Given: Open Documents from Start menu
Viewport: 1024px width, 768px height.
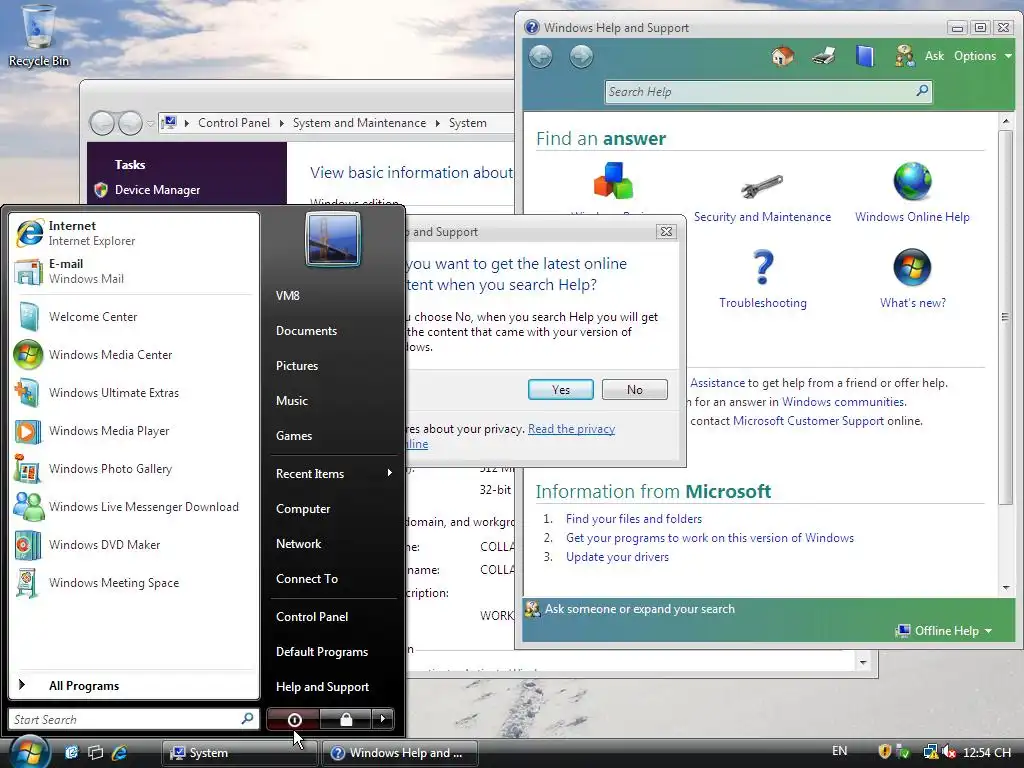Looking at the screenshot, I should tap(306, 331).
